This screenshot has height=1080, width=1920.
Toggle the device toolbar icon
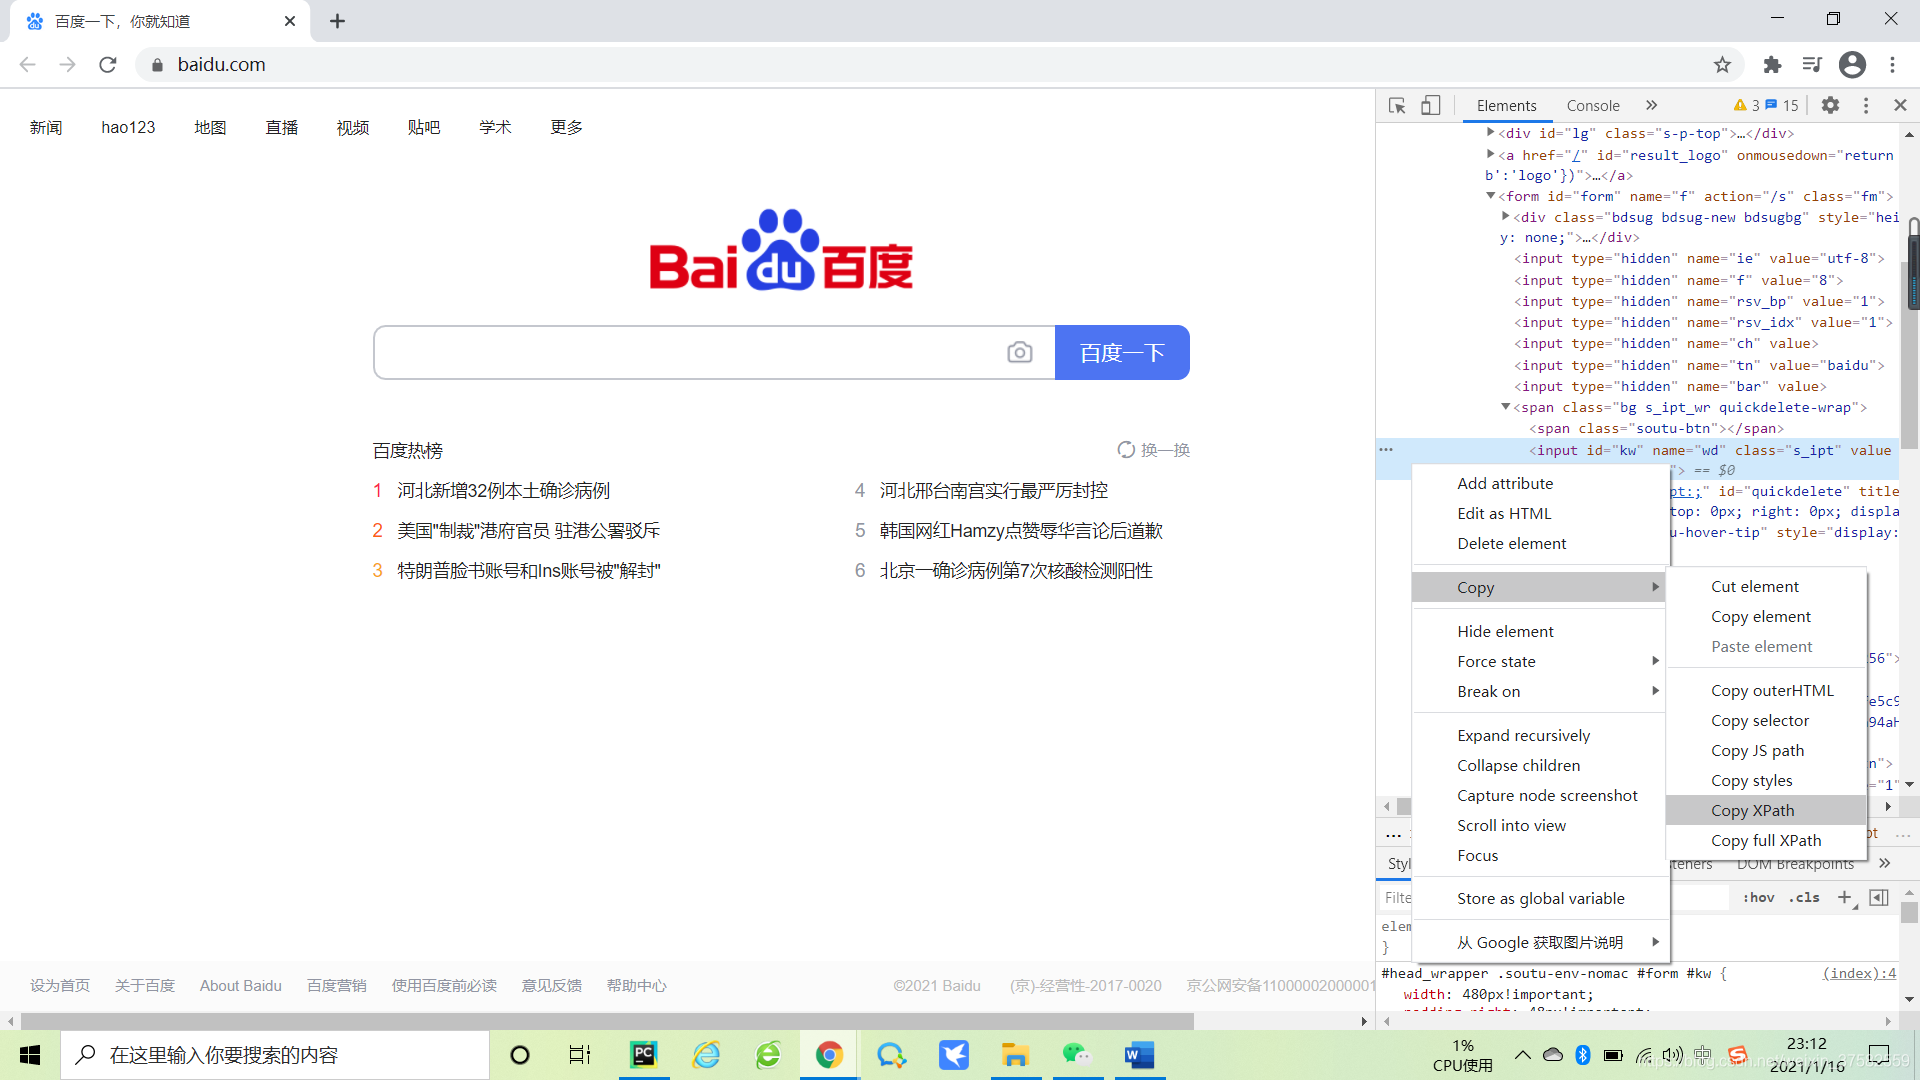click(1431, 105)
